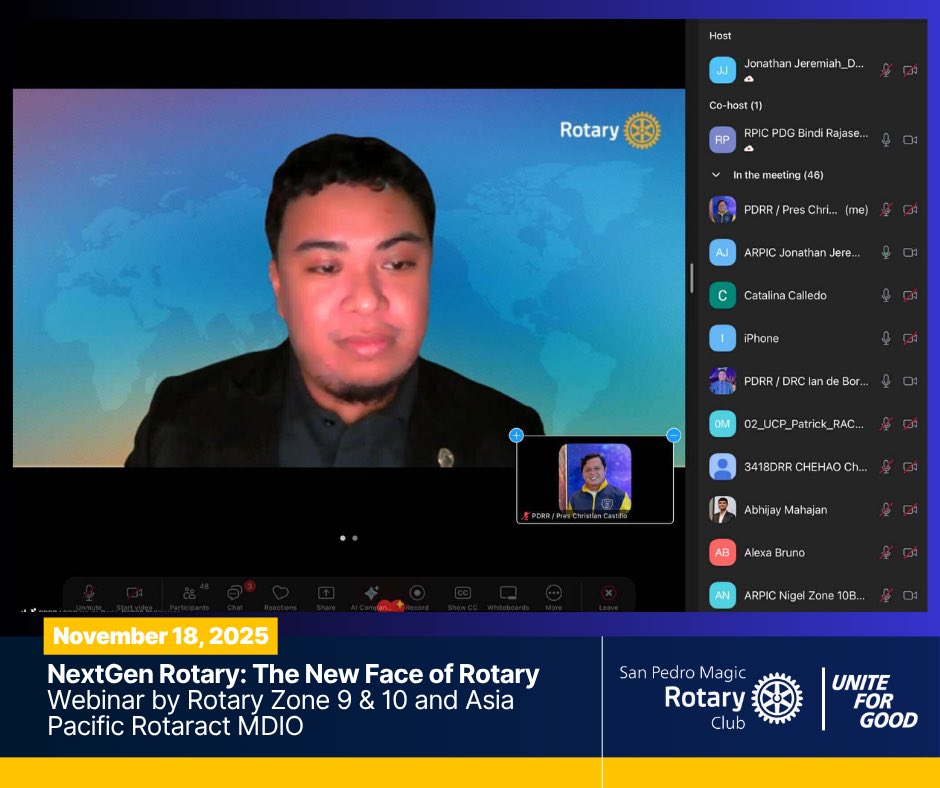Viewport: 940px width, 788px height.
Task: Click microphone icon for PDRR / DRC Ian de Bor...
Action: click(885, 381)
